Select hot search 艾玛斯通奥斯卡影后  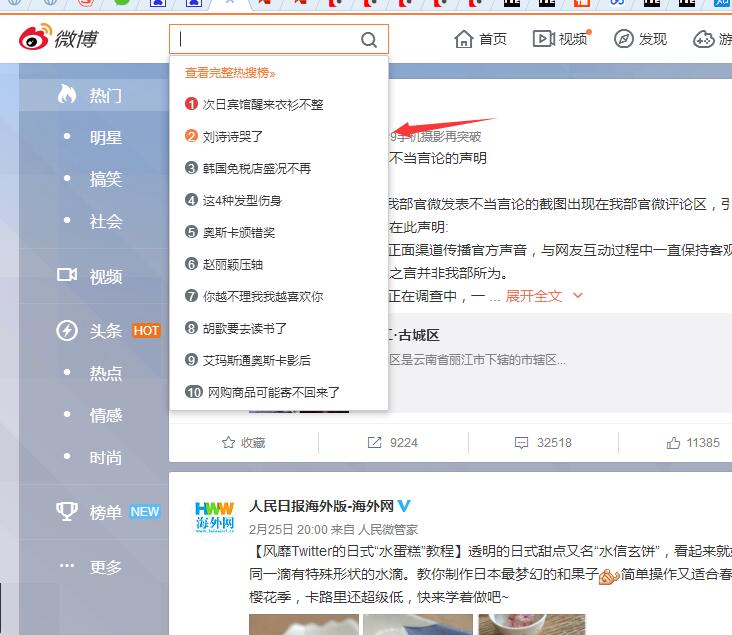(256, 360)
